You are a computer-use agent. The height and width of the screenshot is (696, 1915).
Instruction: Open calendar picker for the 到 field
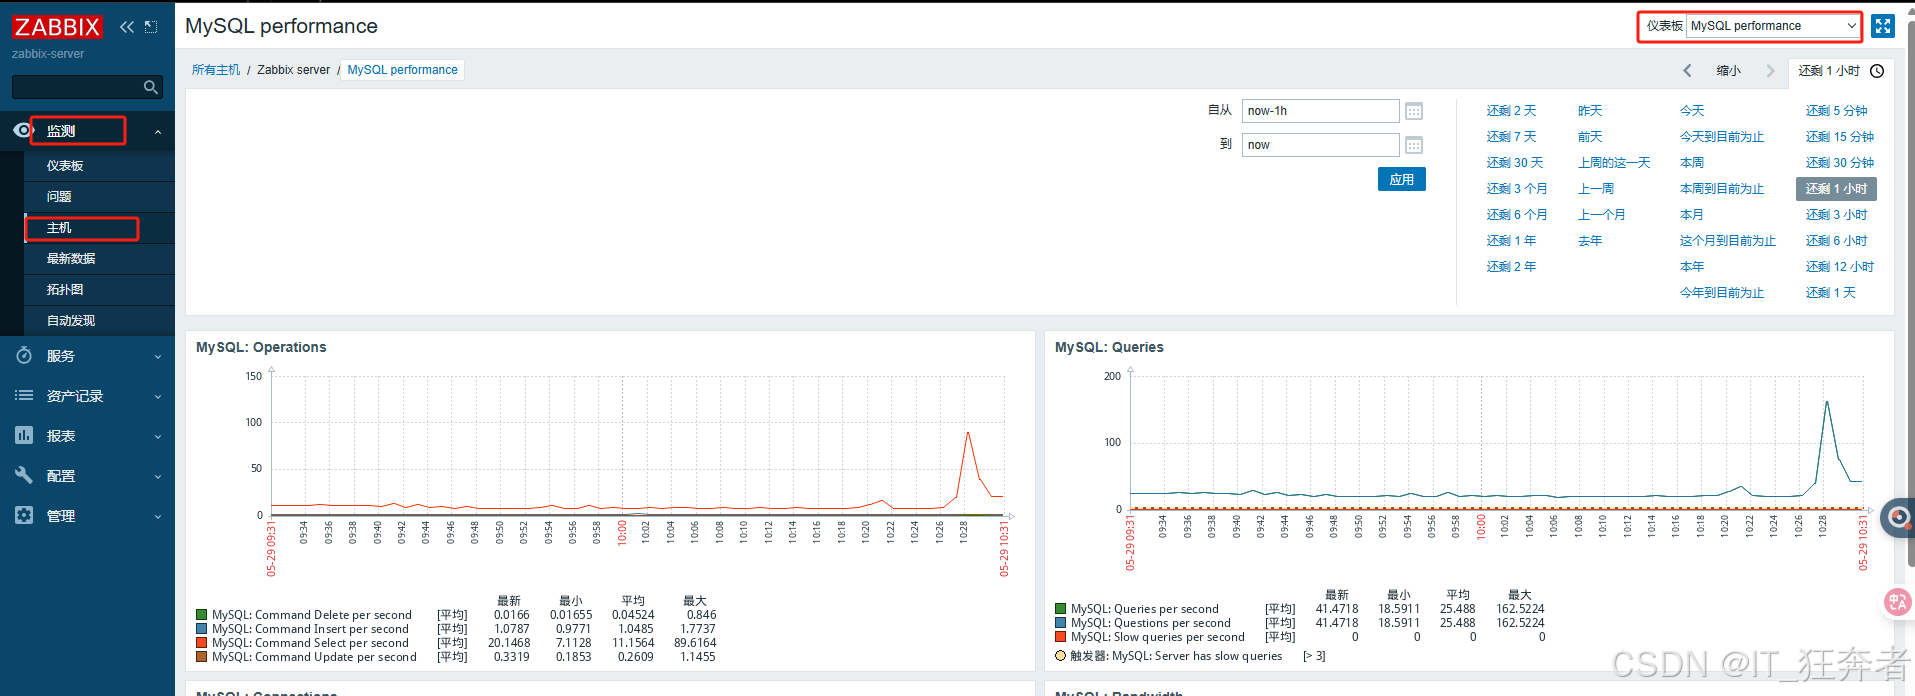coord(1414,145)
